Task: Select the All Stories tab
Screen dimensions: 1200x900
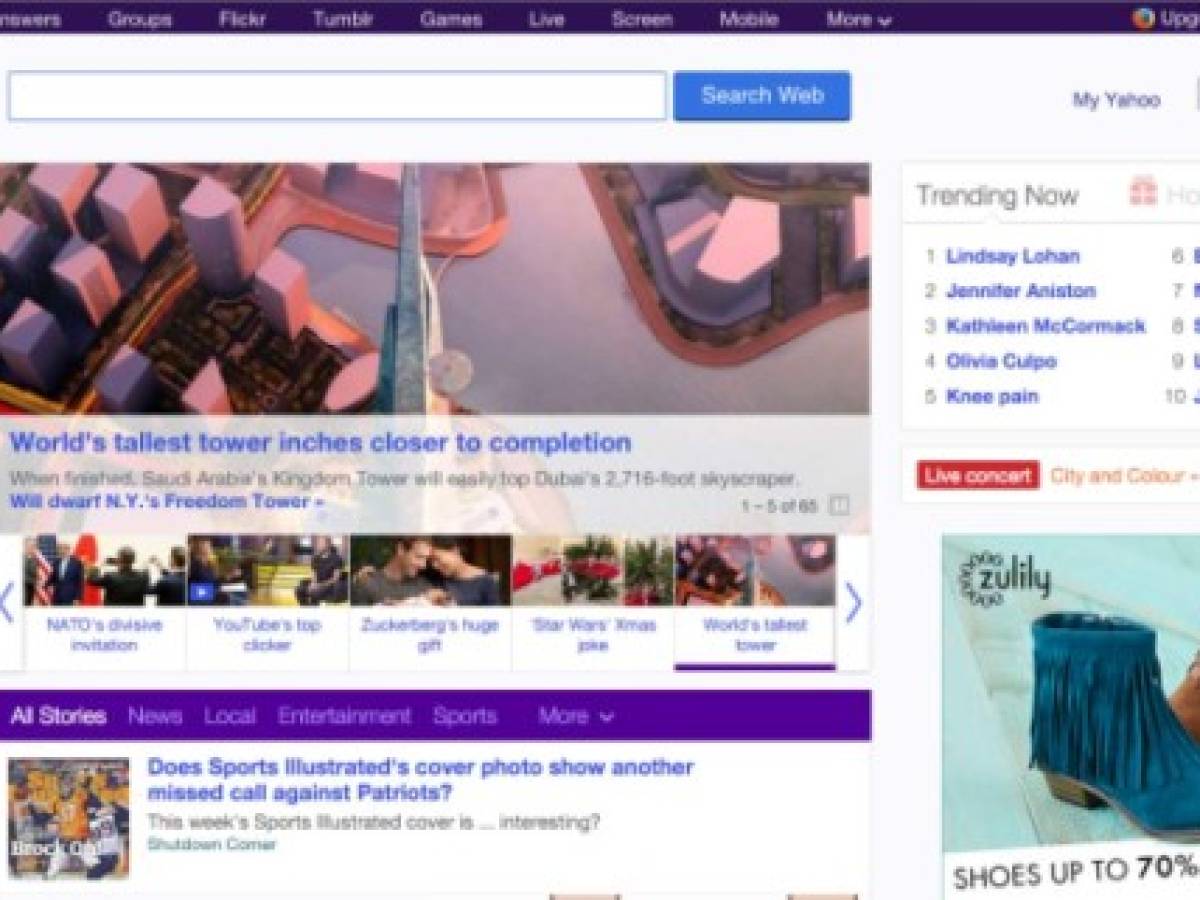Action: coord(58,716)
